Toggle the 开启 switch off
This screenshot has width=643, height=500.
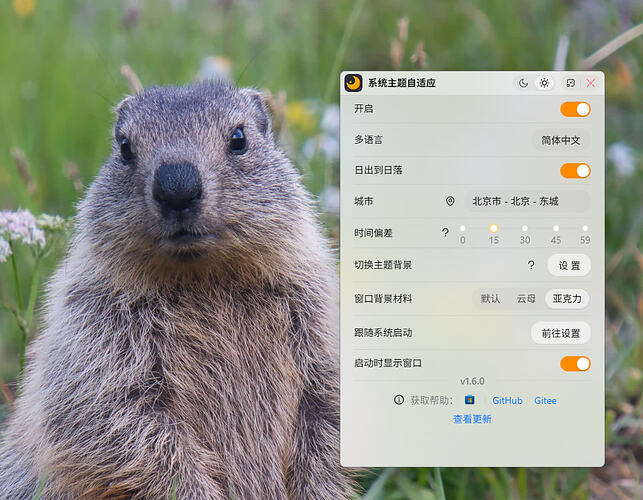(x=575, y=110)
